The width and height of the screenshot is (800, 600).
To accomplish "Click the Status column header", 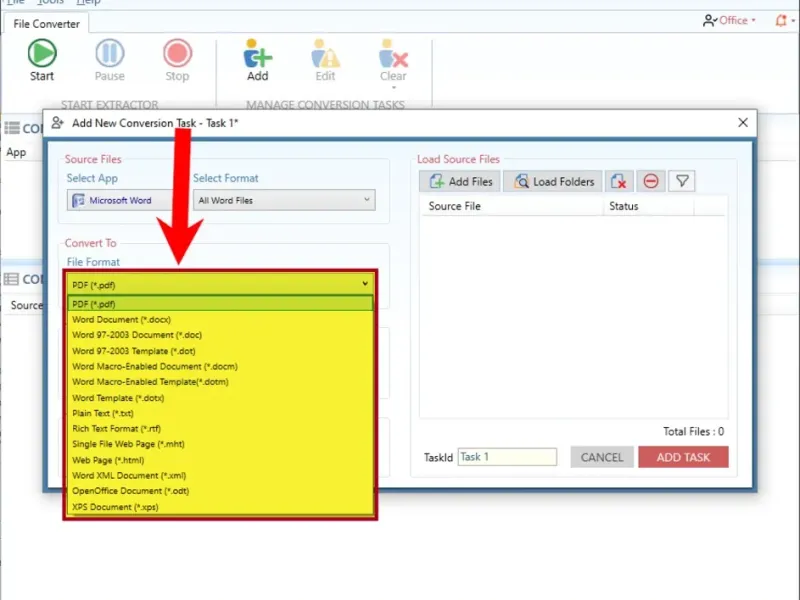I will (x=648, y=206).
